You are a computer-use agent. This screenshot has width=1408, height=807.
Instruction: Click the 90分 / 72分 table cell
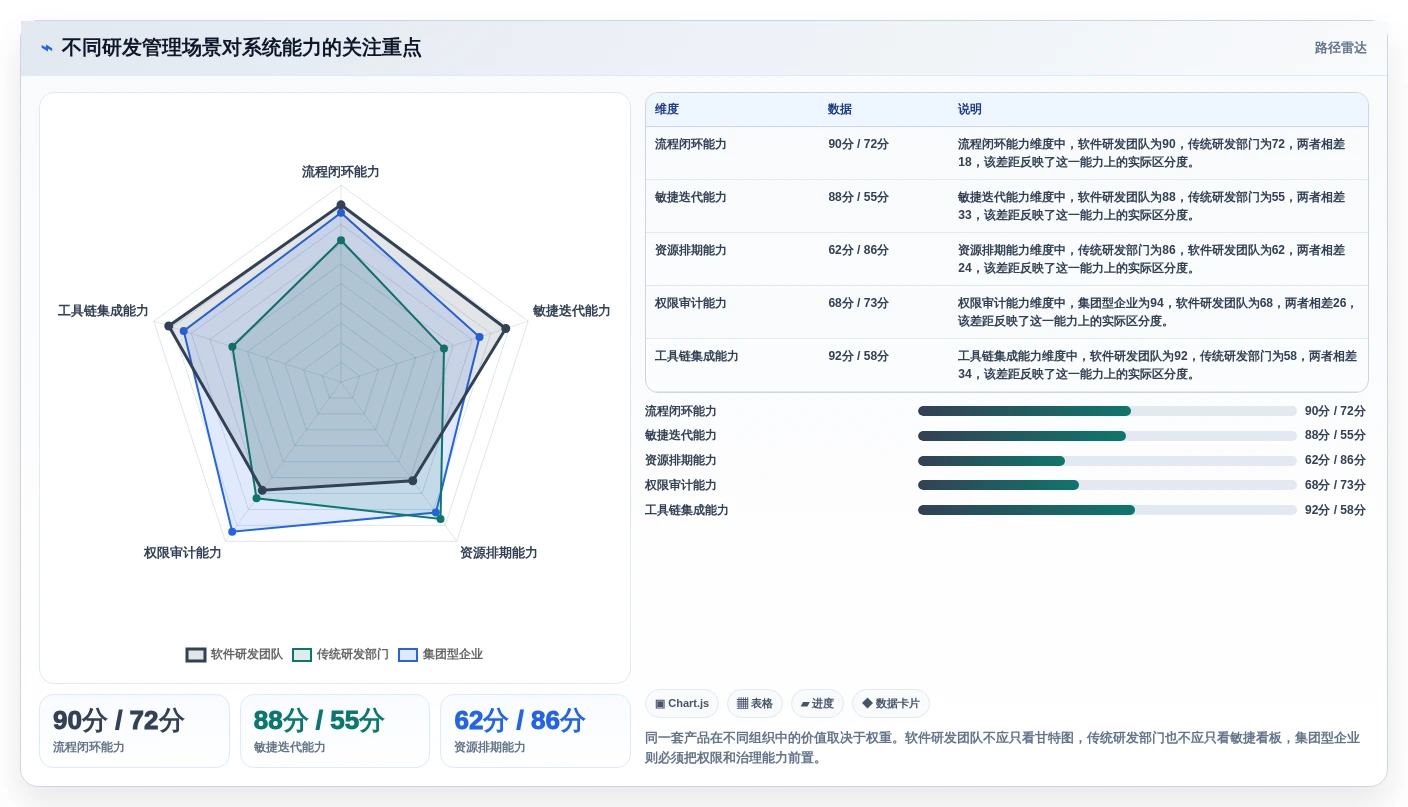tap(858, 144)
